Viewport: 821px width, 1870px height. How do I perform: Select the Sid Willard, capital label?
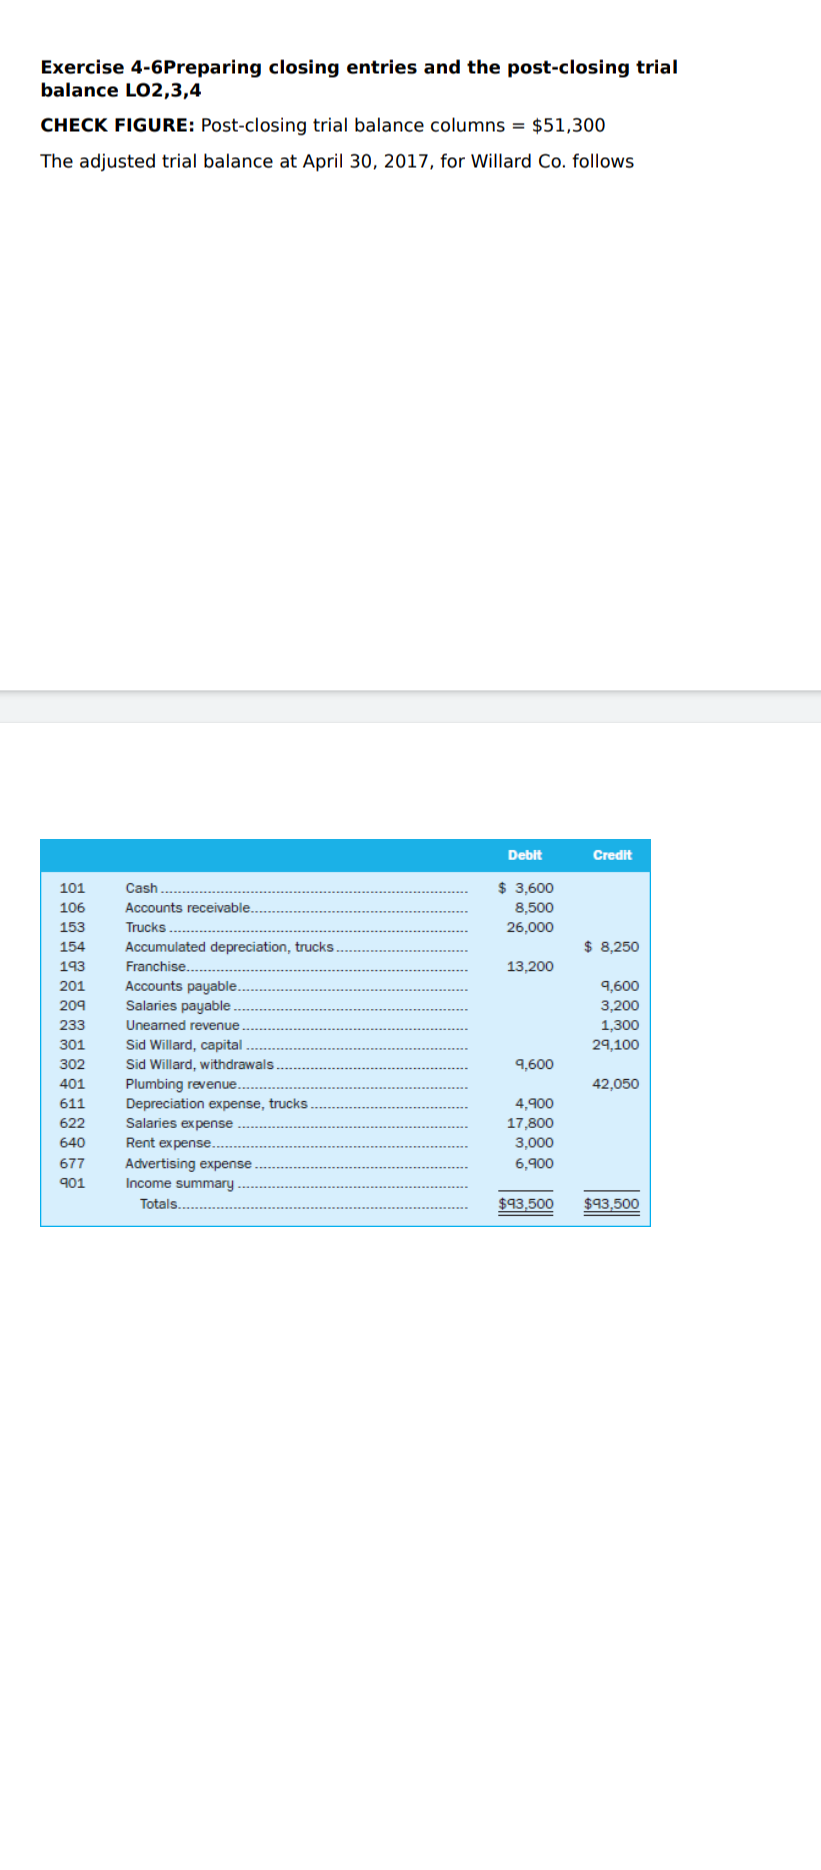pos(184,1045)
